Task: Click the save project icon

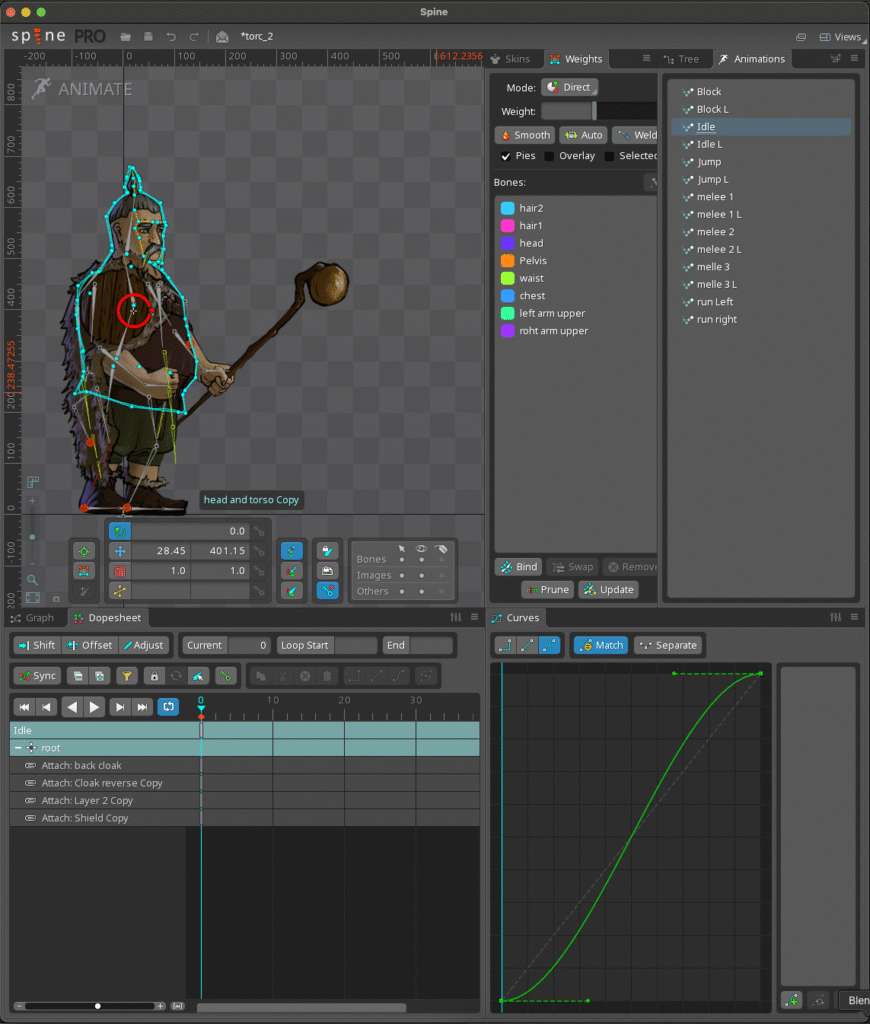Action: [148, 37]
